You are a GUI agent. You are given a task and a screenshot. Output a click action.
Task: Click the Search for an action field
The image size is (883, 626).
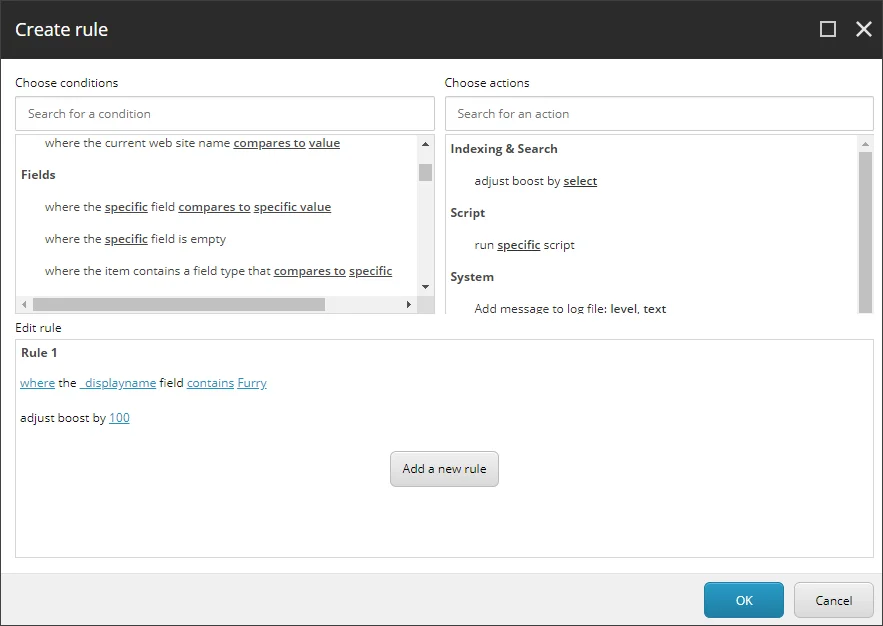(659, 114)
